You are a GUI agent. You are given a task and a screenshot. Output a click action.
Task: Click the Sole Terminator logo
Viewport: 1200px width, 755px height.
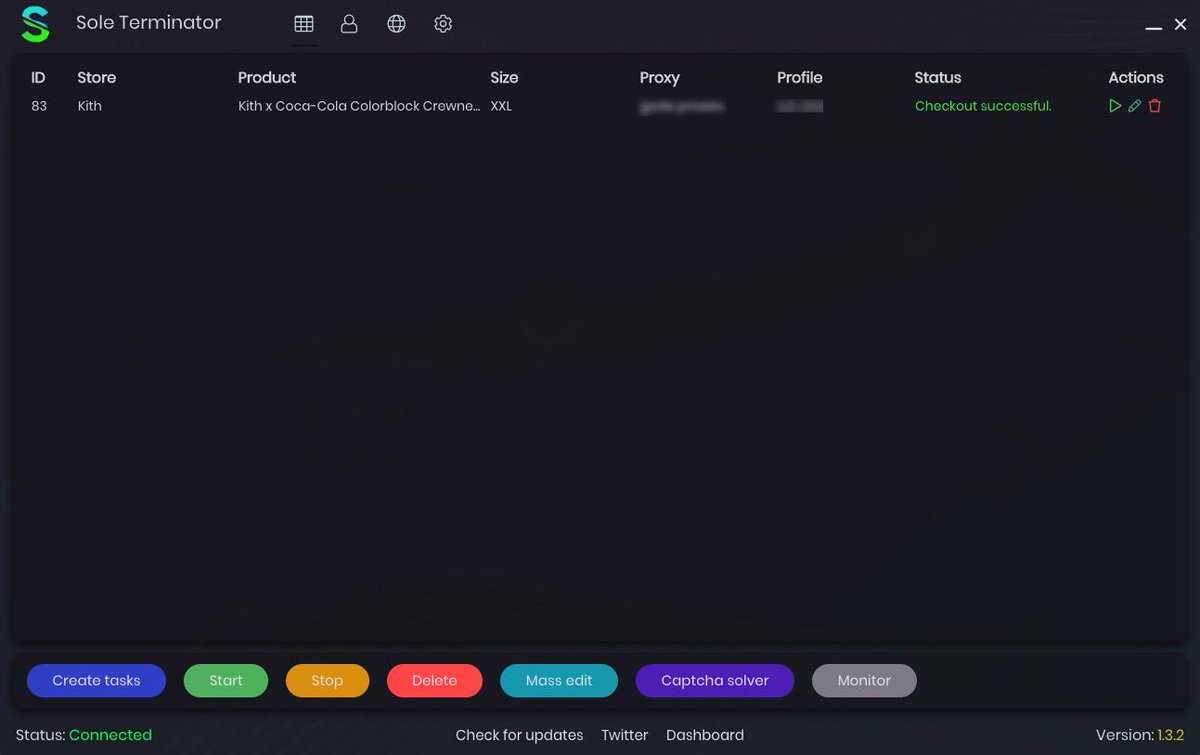(35, 24)
